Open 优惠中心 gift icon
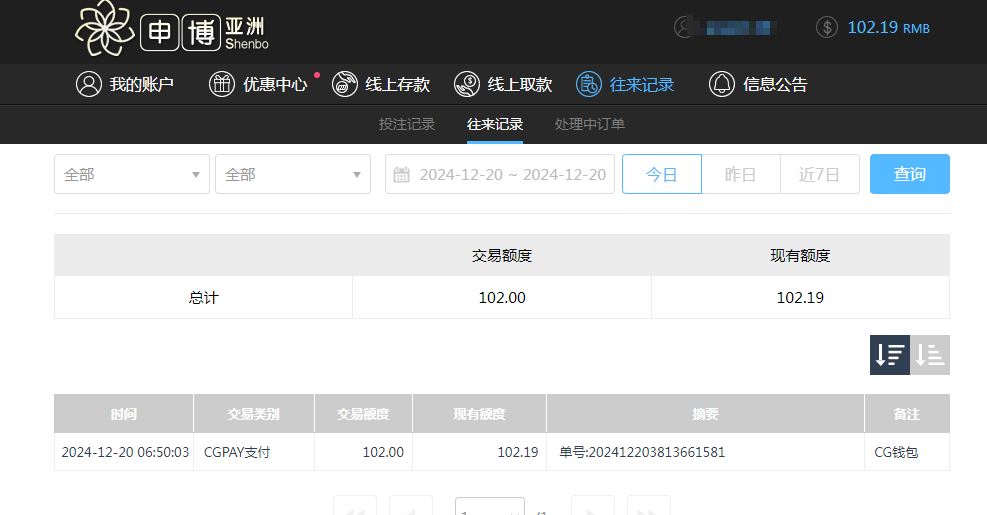This screenshot has width=987, height=515. click(x=221, y=85)
